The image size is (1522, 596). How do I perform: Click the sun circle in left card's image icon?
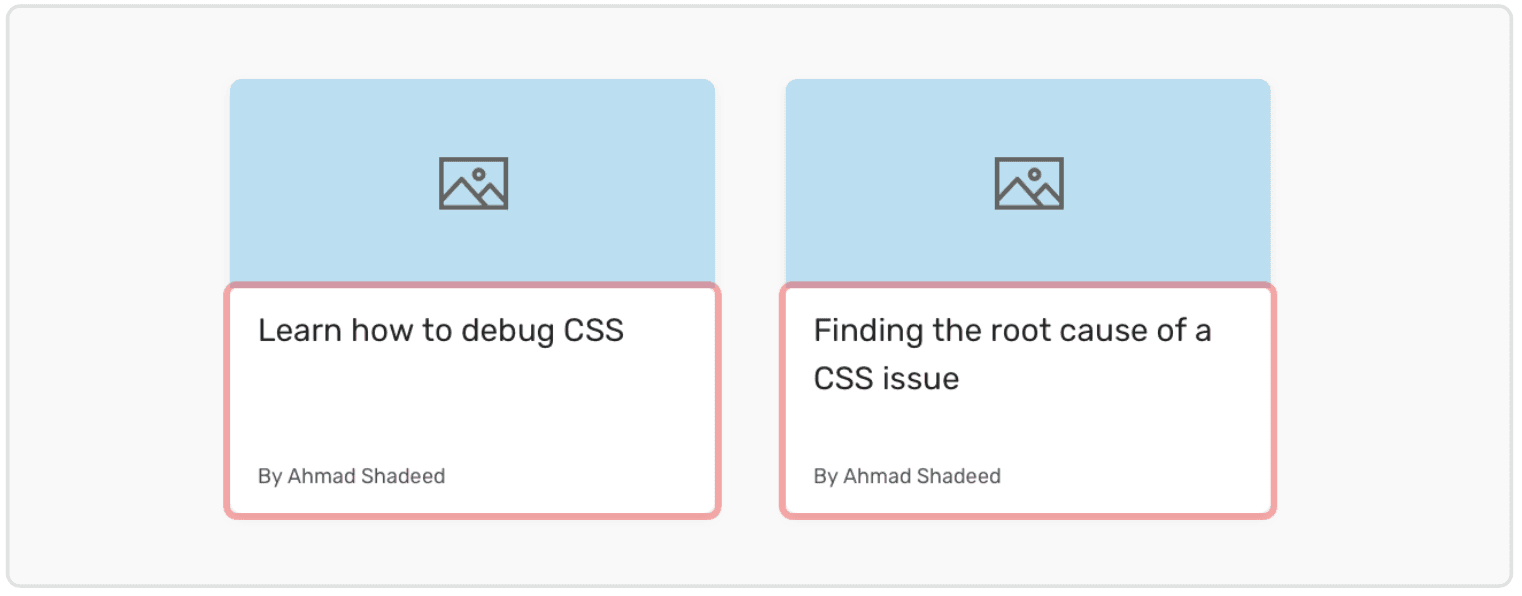click(479, 174)
